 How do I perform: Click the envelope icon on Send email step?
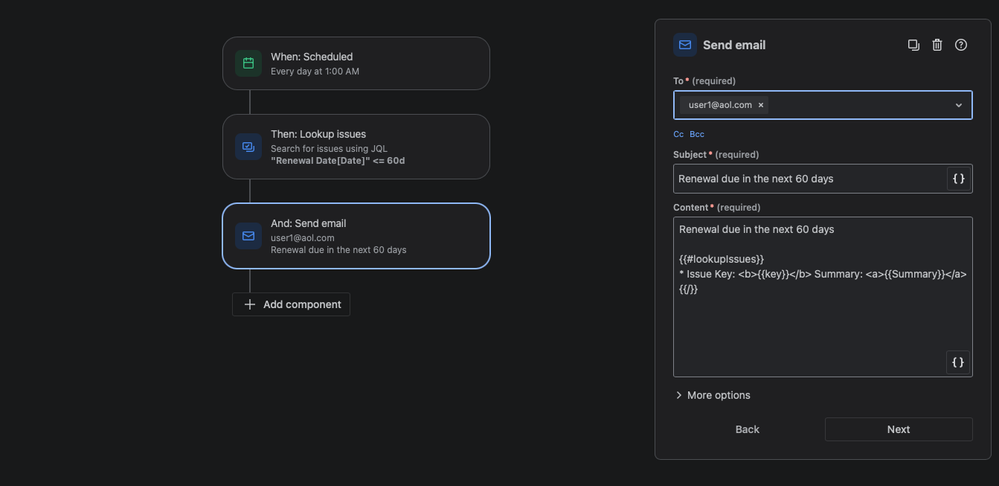pos(248,236)
